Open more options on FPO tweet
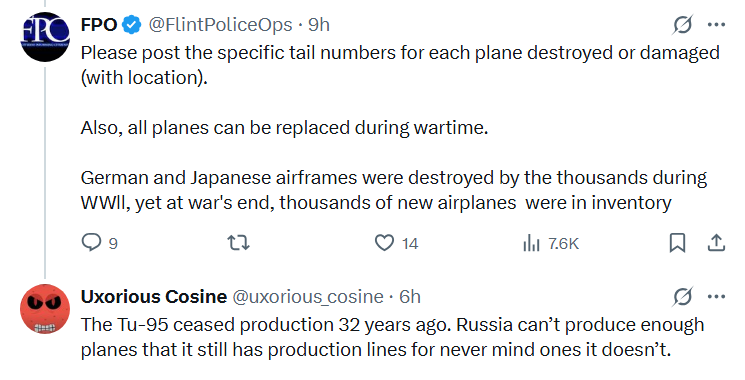Image resolution: width=745 pixels, height=380 pixels. (x=716, y=25)
